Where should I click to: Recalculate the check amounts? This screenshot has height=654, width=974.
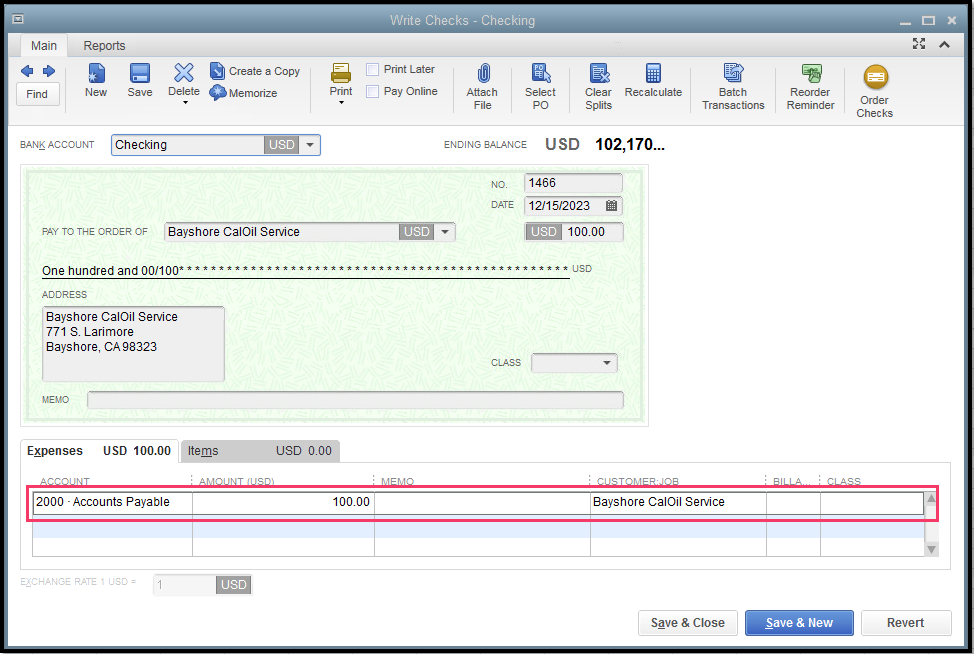tap(653, 80)
